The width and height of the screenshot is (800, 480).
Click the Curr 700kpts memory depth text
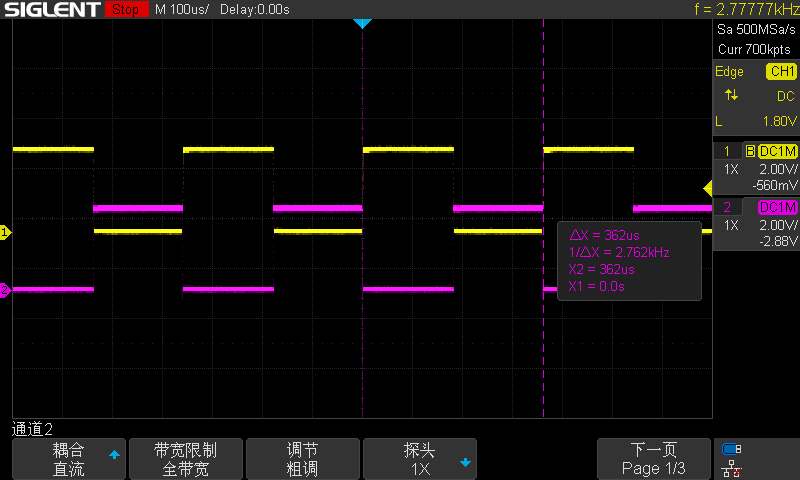[x=754, y=49]
